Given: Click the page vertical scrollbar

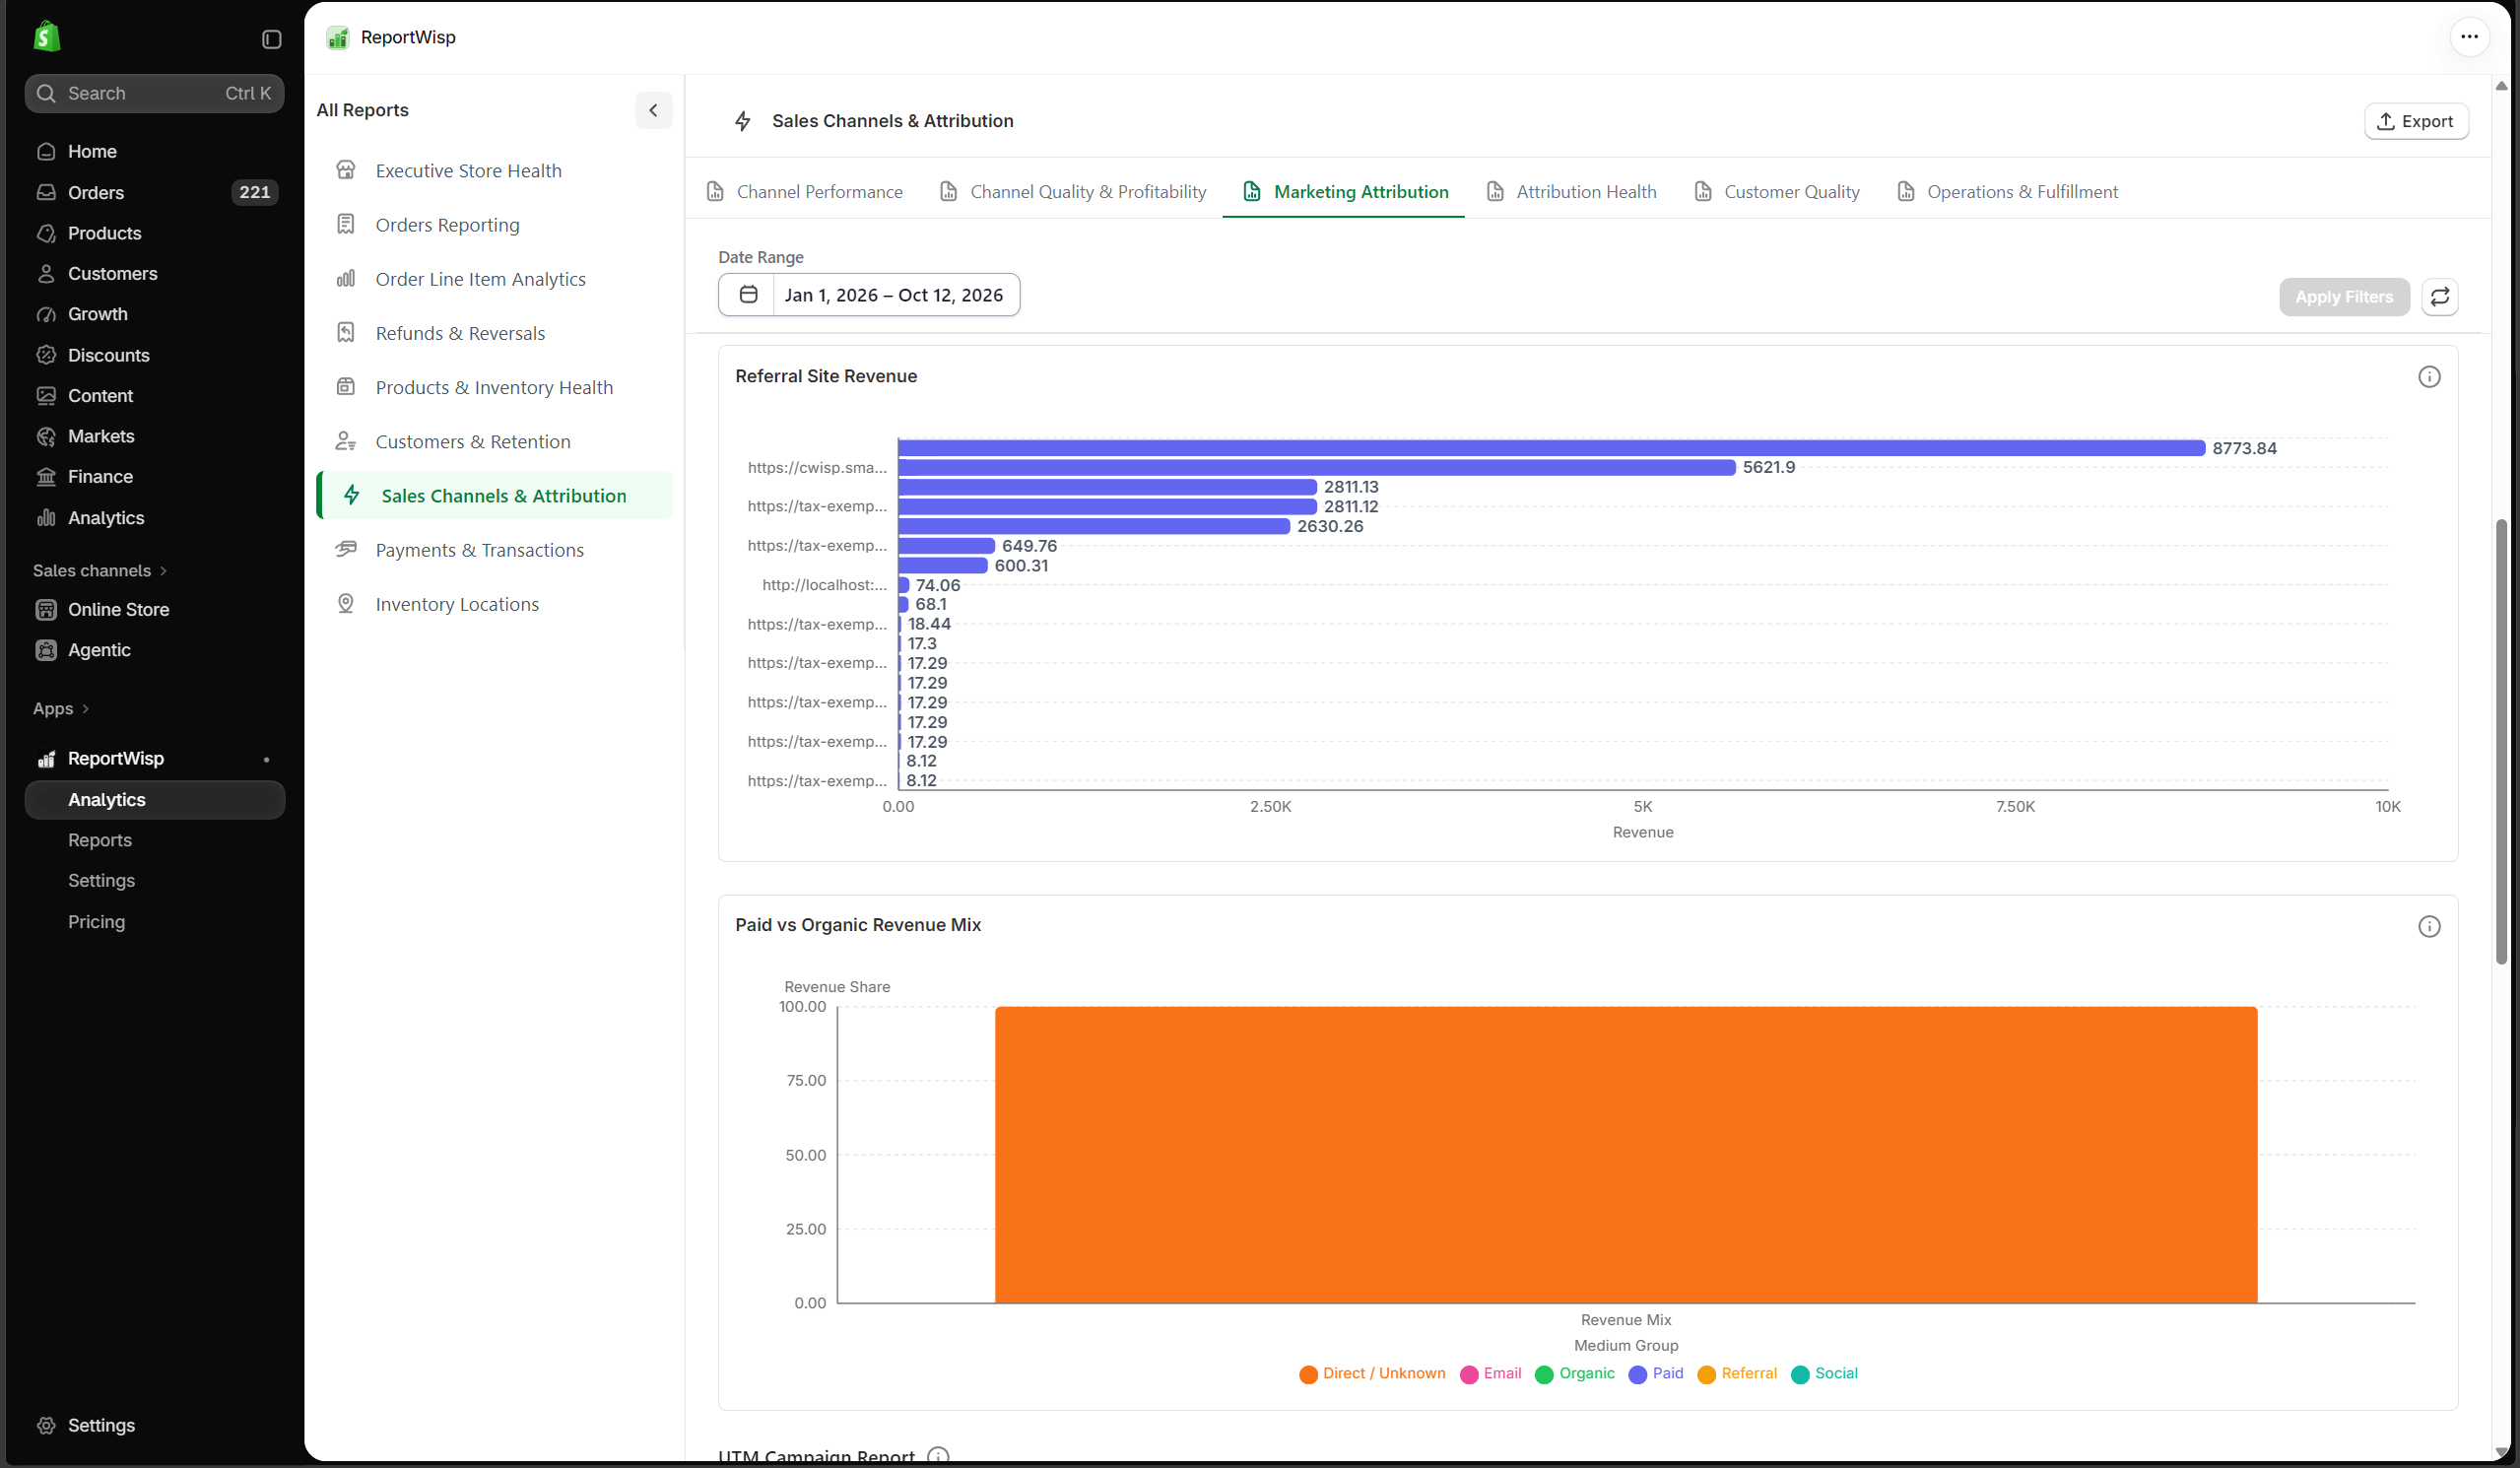Looking at the screenshot, I should (x=2501, y=741).
